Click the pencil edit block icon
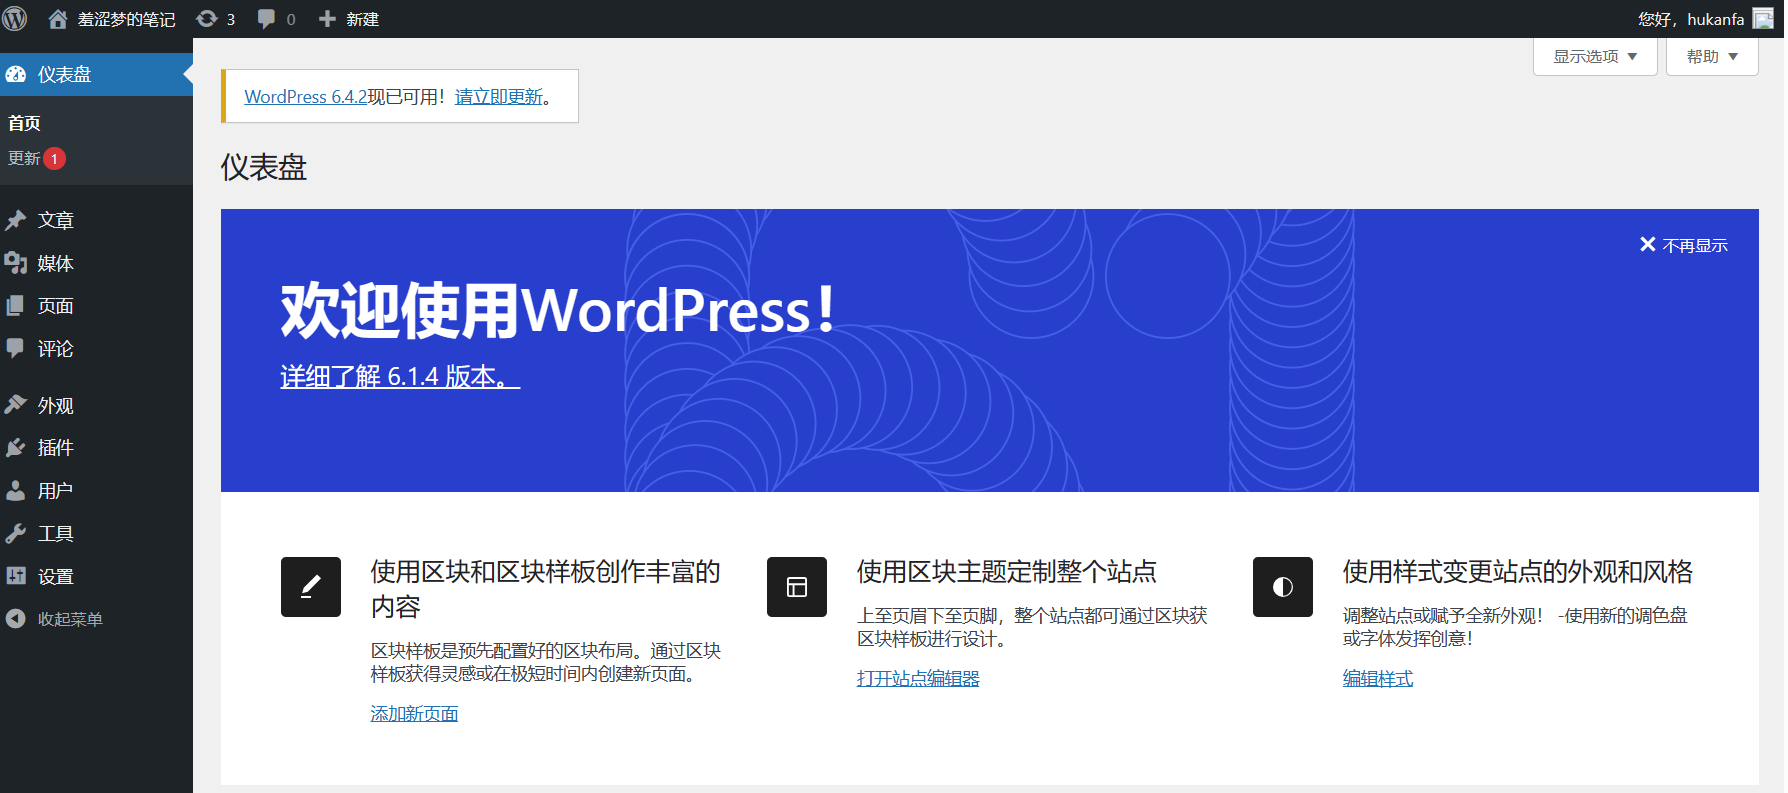This screenshot has height=793, width=1788. click(311, 587)
